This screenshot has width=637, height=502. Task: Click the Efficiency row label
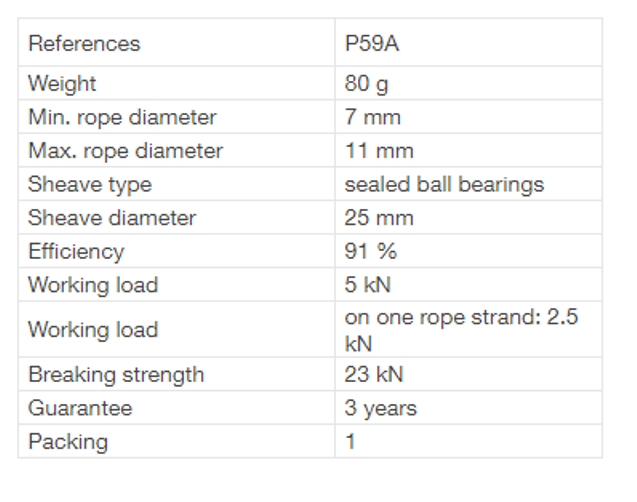pyautogui.click(x=76, y=251)
